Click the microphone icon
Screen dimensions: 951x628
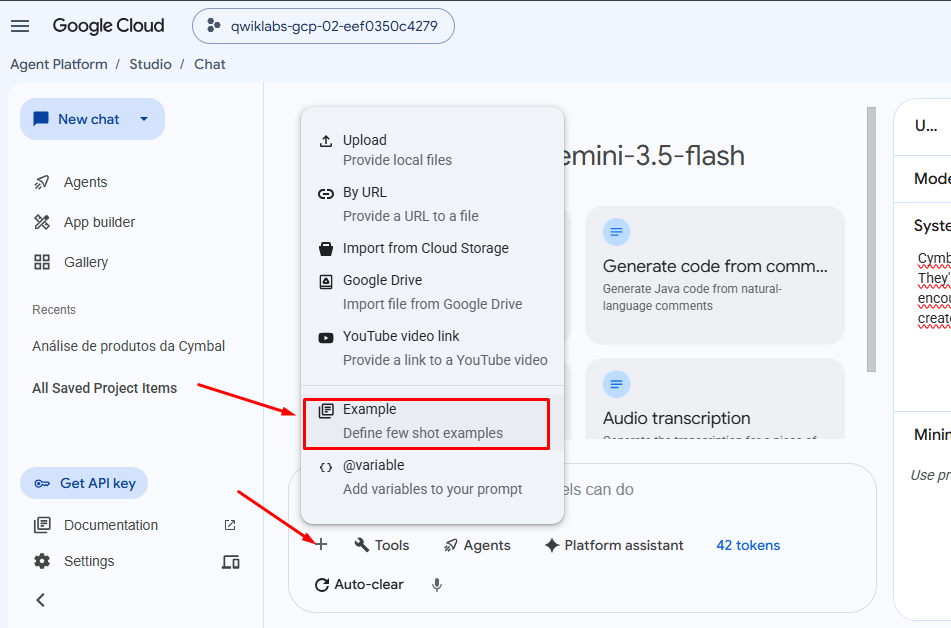pyautogui.click(x=437, y=585)
